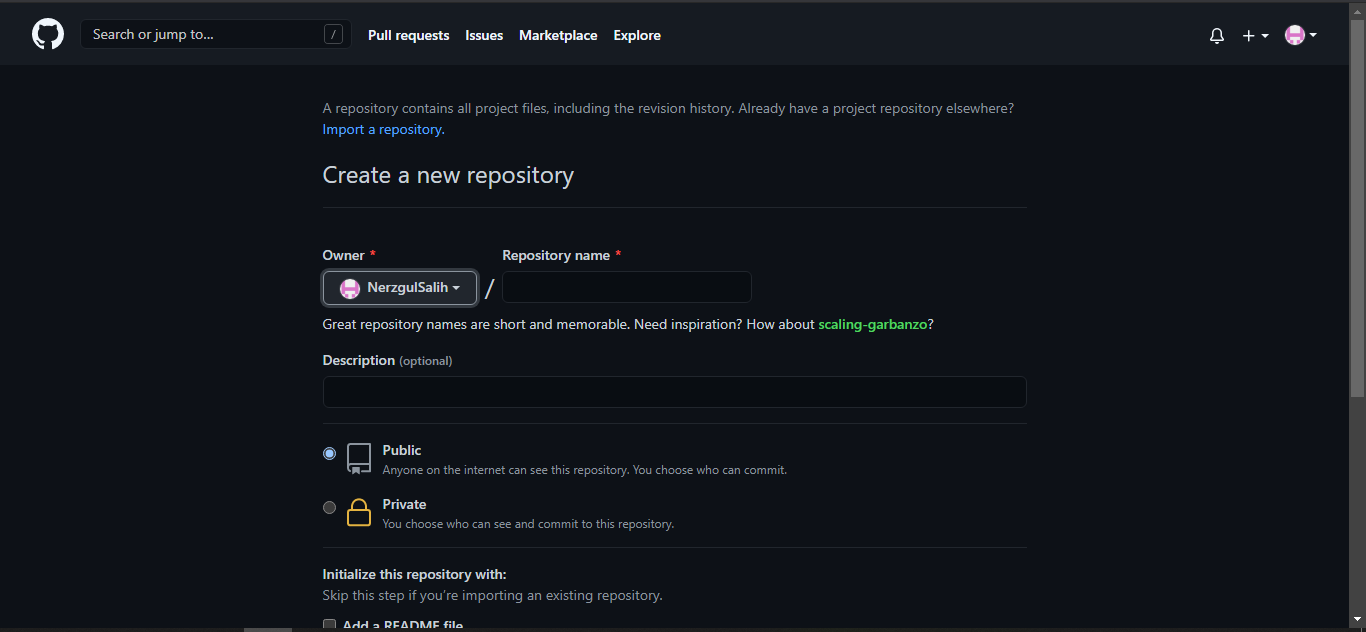This screenshot has width=1366, height=632.
Task: Follow the Import a repository link
Action: point(383,129)
